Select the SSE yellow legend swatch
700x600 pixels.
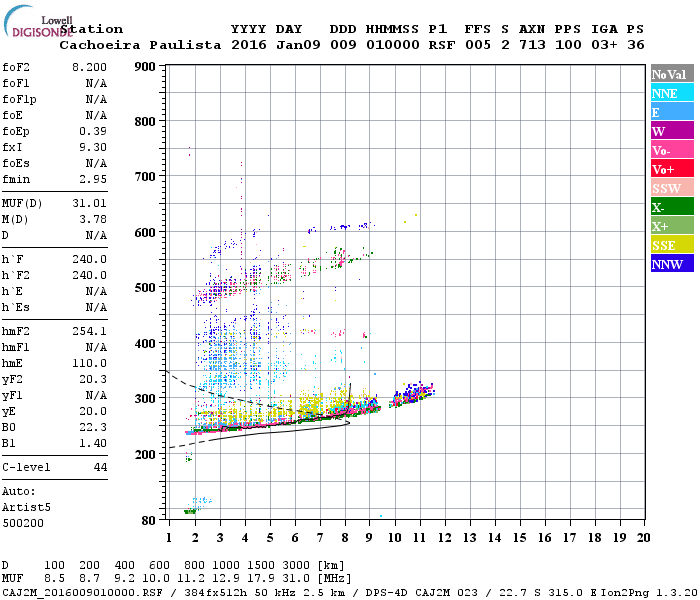[x=672, y=245]
